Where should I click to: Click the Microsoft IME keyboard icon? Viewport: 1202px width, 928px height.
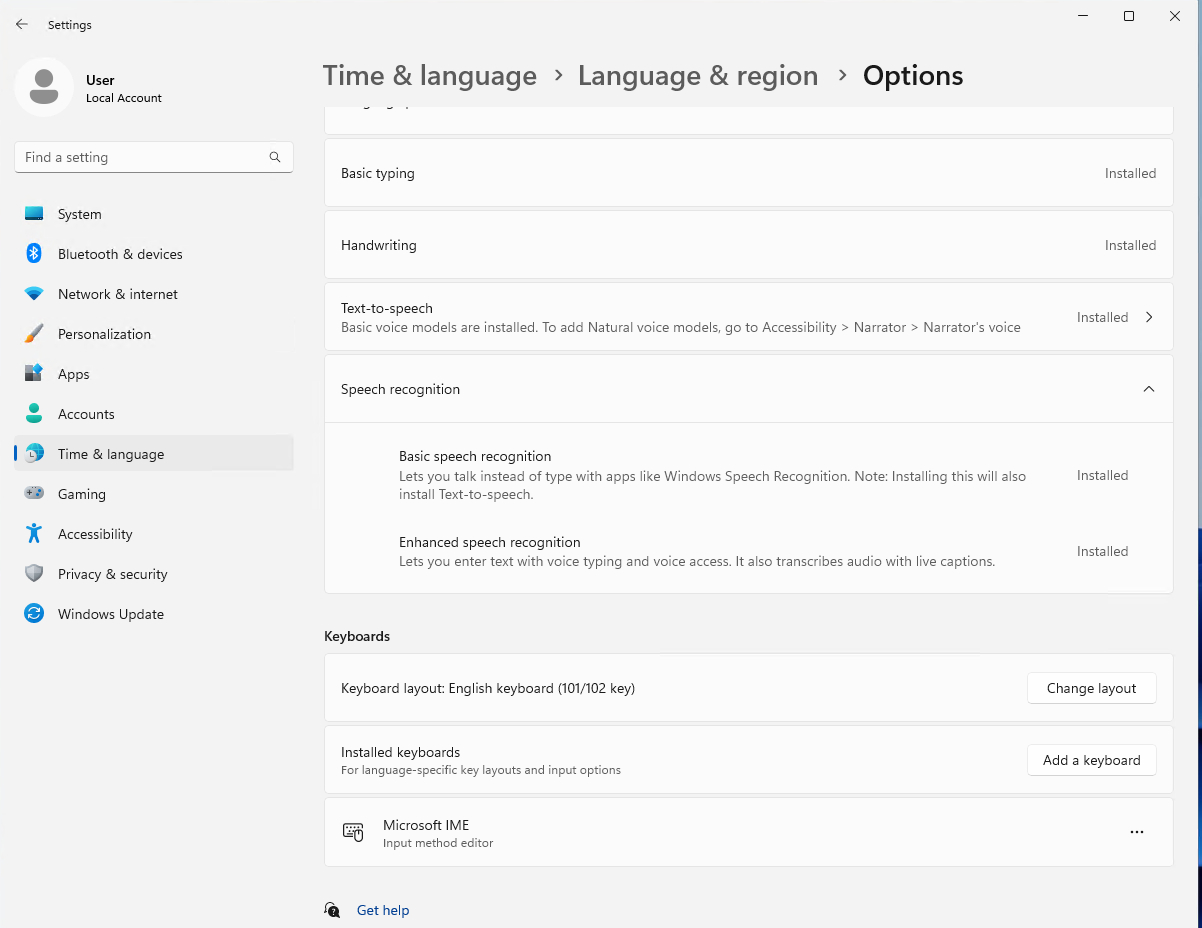point(353,831)
